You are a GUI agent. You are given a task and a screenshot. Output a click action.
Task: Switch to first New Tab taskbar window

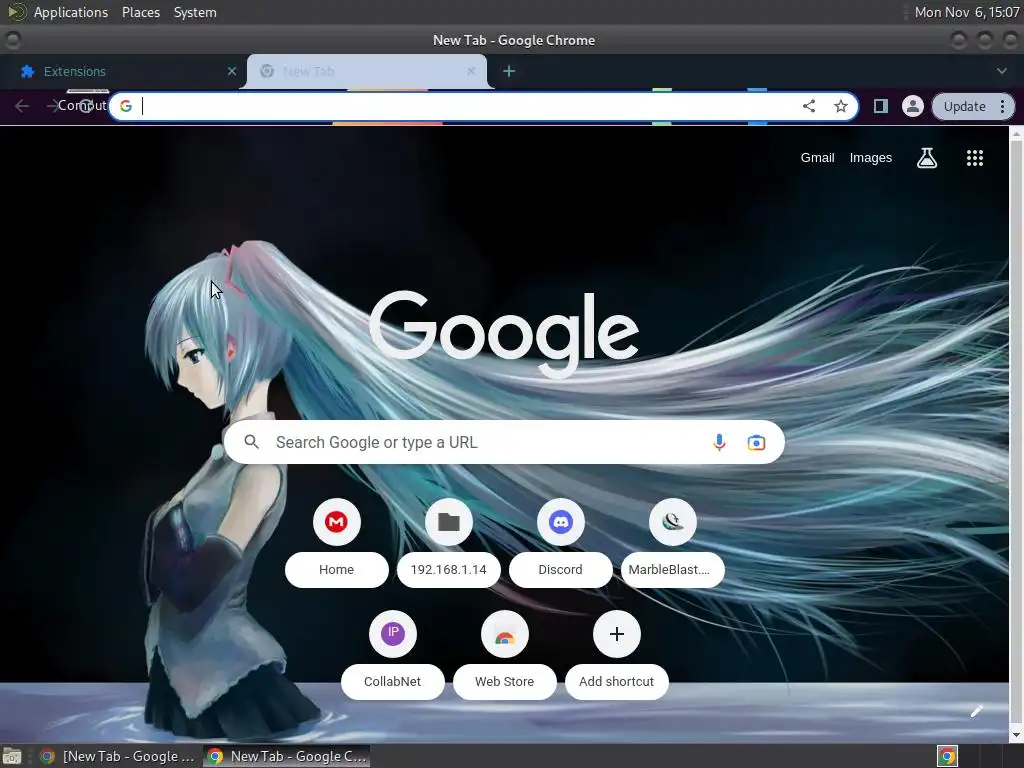tap(118, 756)
